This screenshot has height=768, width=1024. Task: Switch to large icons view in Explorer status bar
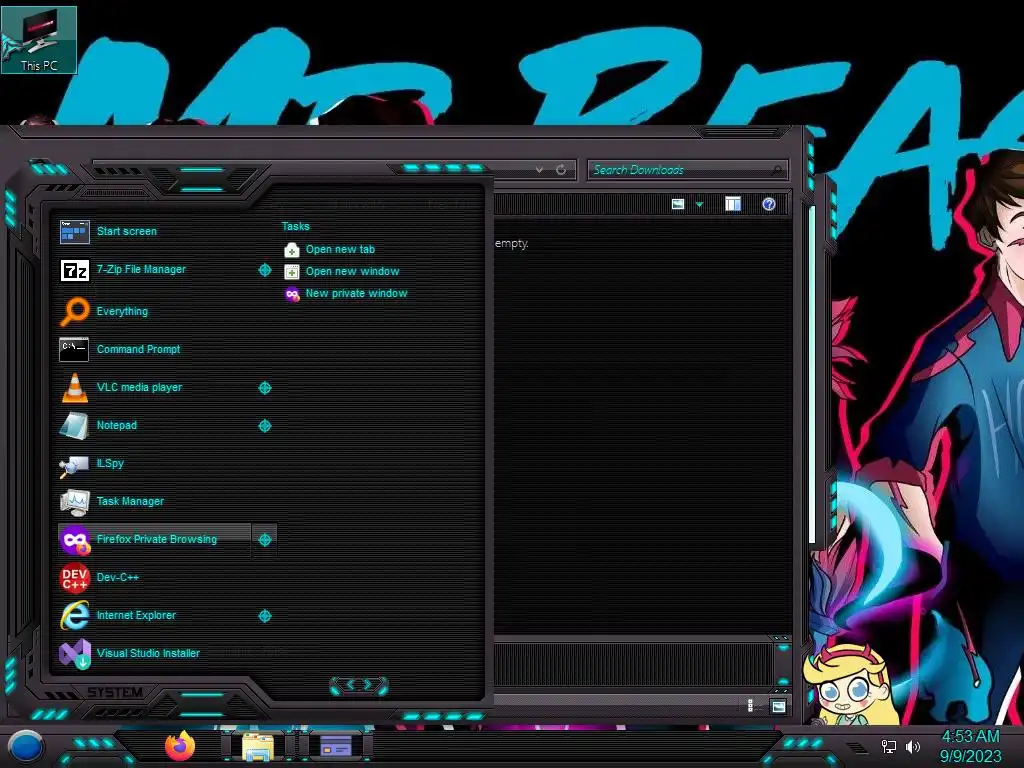[x=778, y=706]
